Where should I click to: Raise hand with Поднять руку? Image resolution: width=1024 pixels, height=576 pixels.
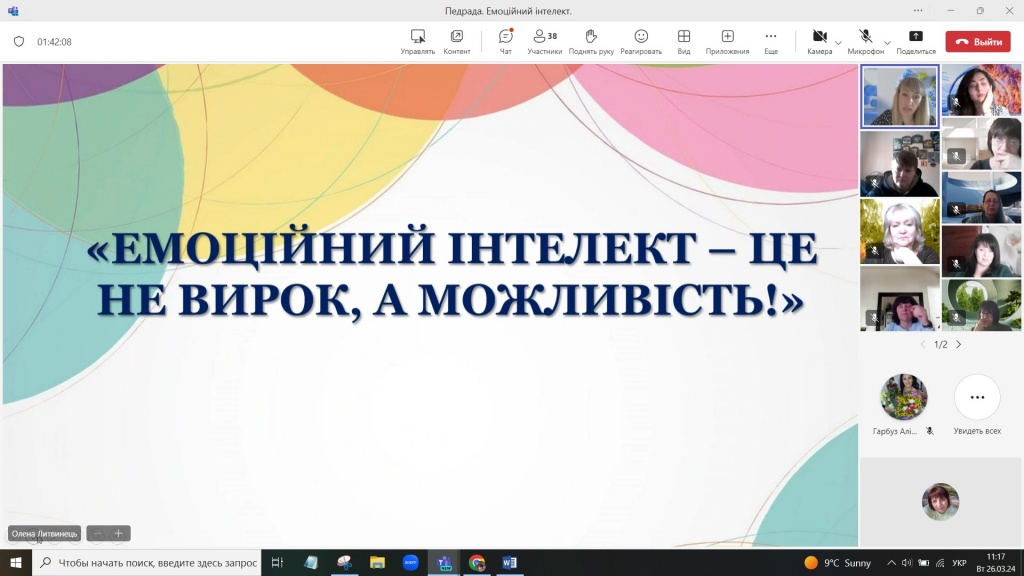point(591,42)
